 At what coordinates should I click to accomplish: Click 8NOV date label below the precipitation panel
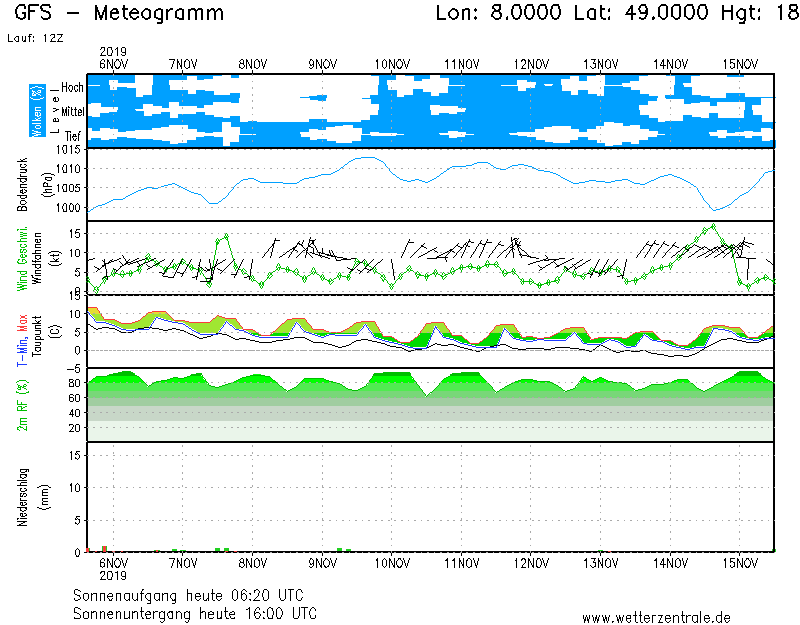click(x=253, y=563)
